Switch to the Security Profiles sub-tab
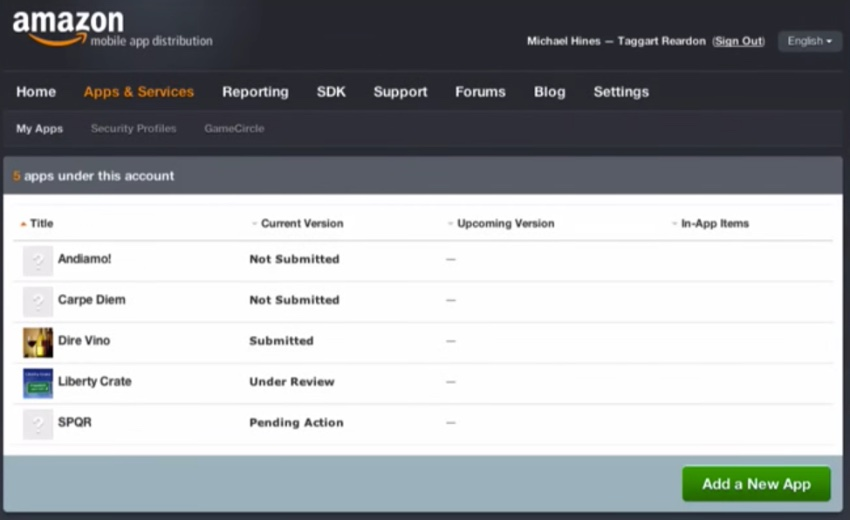Image resolution: width=850 pixels, height=520 pixels. click(133, 129)
